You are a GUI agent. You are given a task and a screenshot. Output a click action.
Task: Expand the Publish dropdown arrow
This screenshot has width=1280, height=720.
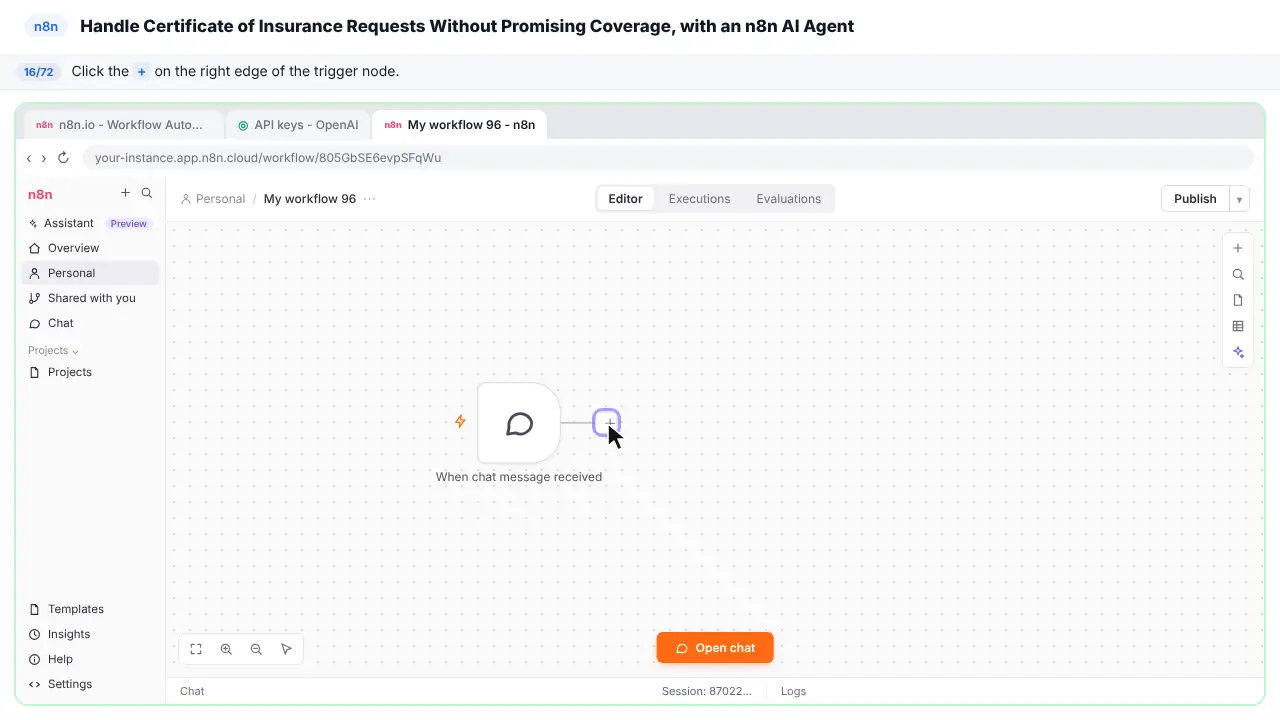[x=1239, y=199]
